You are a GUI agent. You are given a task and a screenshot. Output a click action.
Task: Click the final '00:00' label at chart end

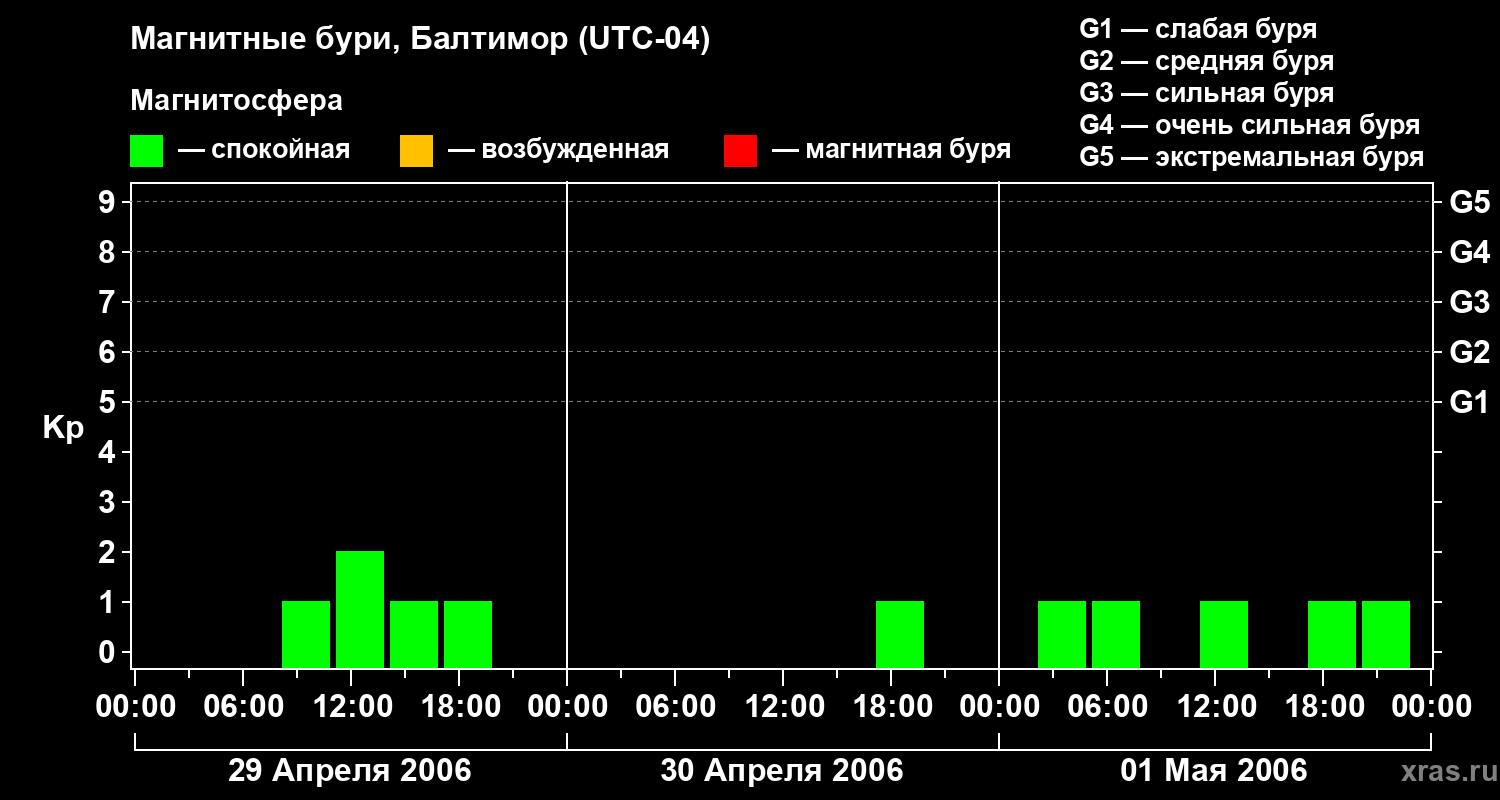1431,707
